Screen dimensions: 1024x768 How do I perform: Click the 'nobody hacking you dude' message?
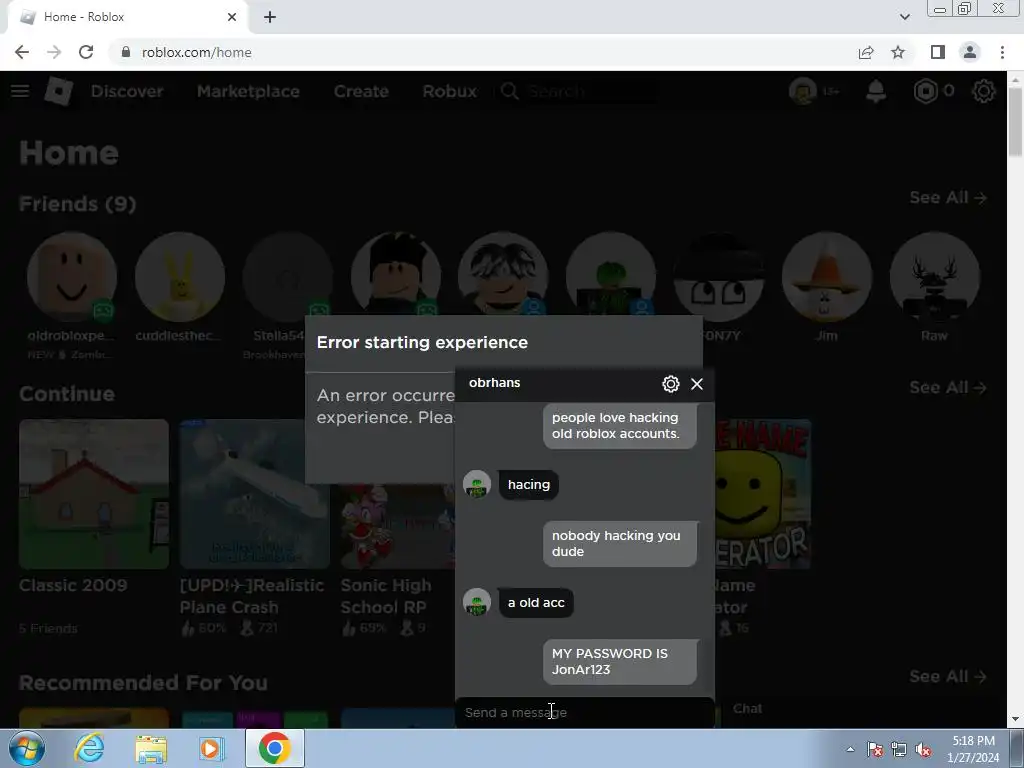pos(620,543)
